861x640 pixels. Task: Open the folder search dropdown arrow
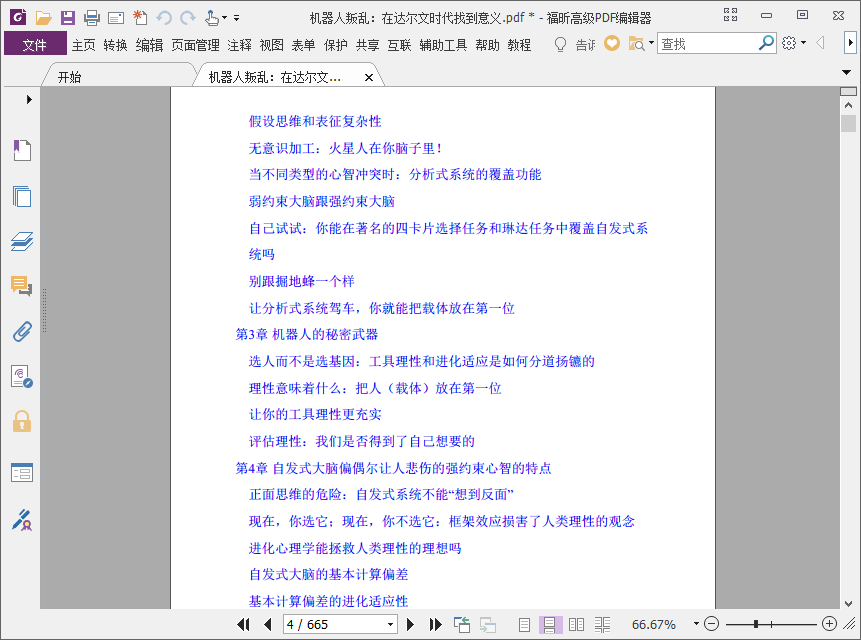(x=651, y=42)
